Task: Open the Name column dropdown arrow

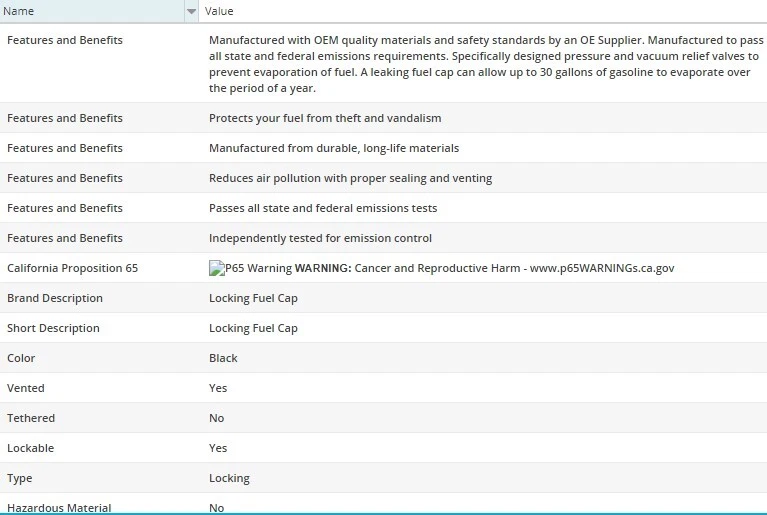Action: [x=191, y=11]
